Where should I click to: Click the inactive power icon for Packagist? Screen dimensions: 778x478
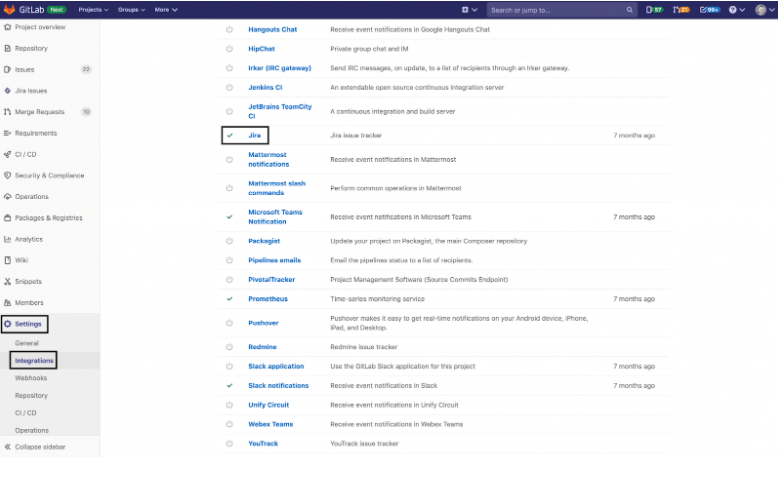pos(229,241)
